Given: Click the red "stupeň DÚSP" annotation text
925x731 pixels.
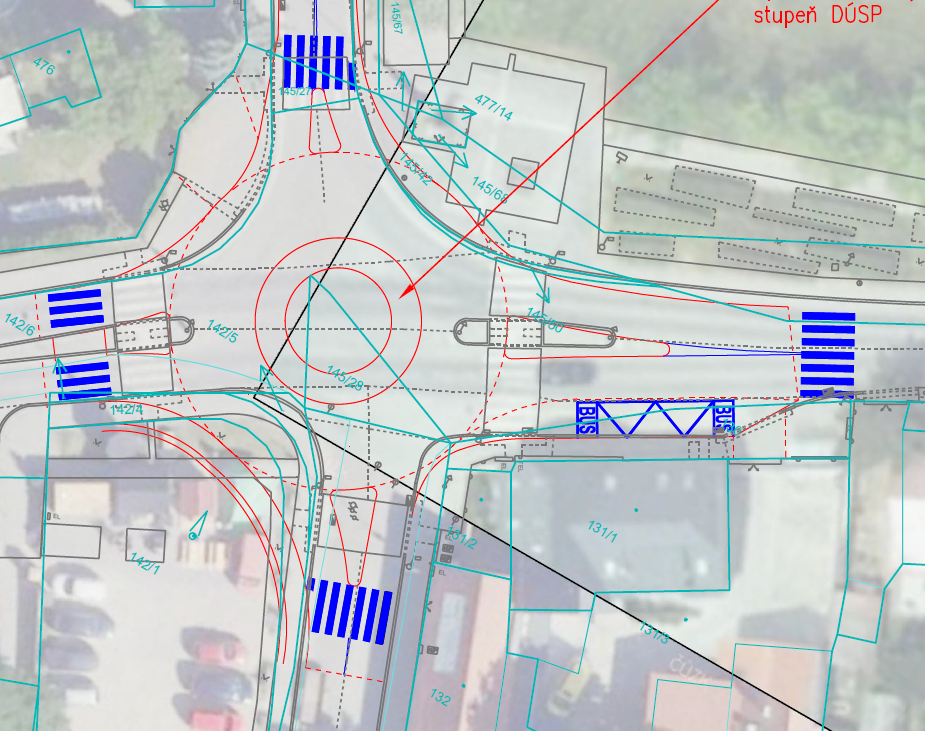Looking at the screenshot, I should tap(824, 15).
